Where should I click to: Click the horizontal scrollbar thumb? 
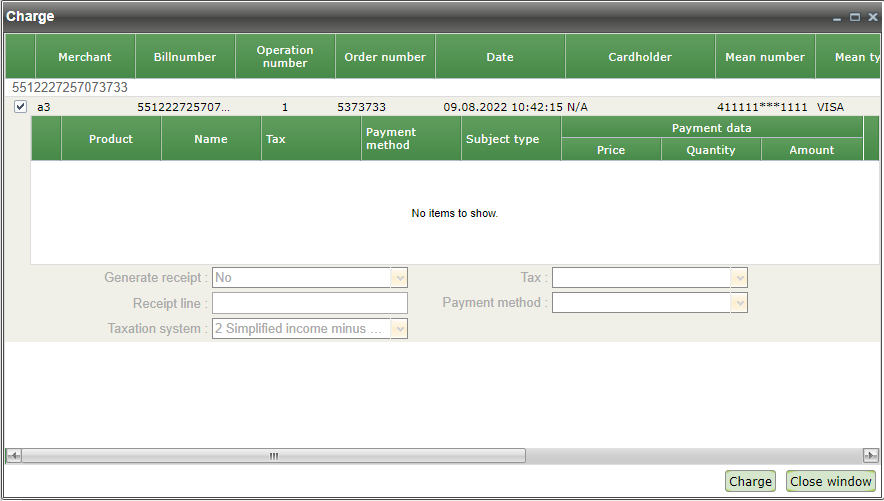tap(273, 455)
